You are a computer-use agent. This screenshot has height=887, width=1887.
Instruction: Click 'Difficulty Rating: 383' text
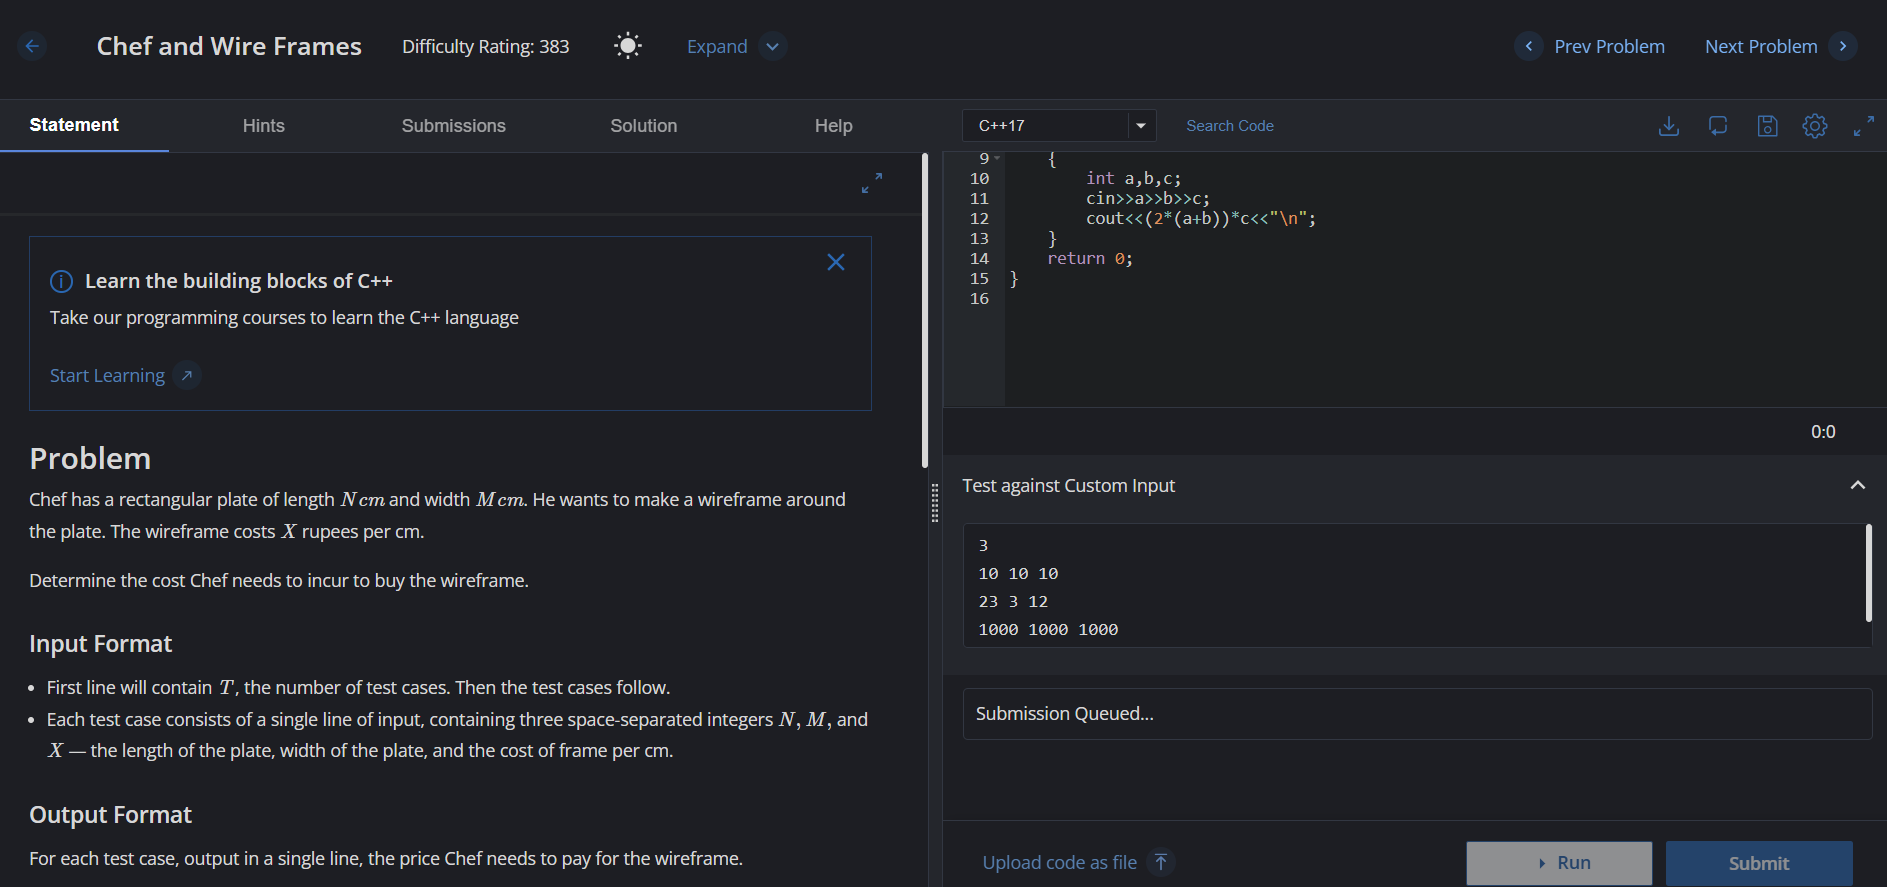[486, 46]
